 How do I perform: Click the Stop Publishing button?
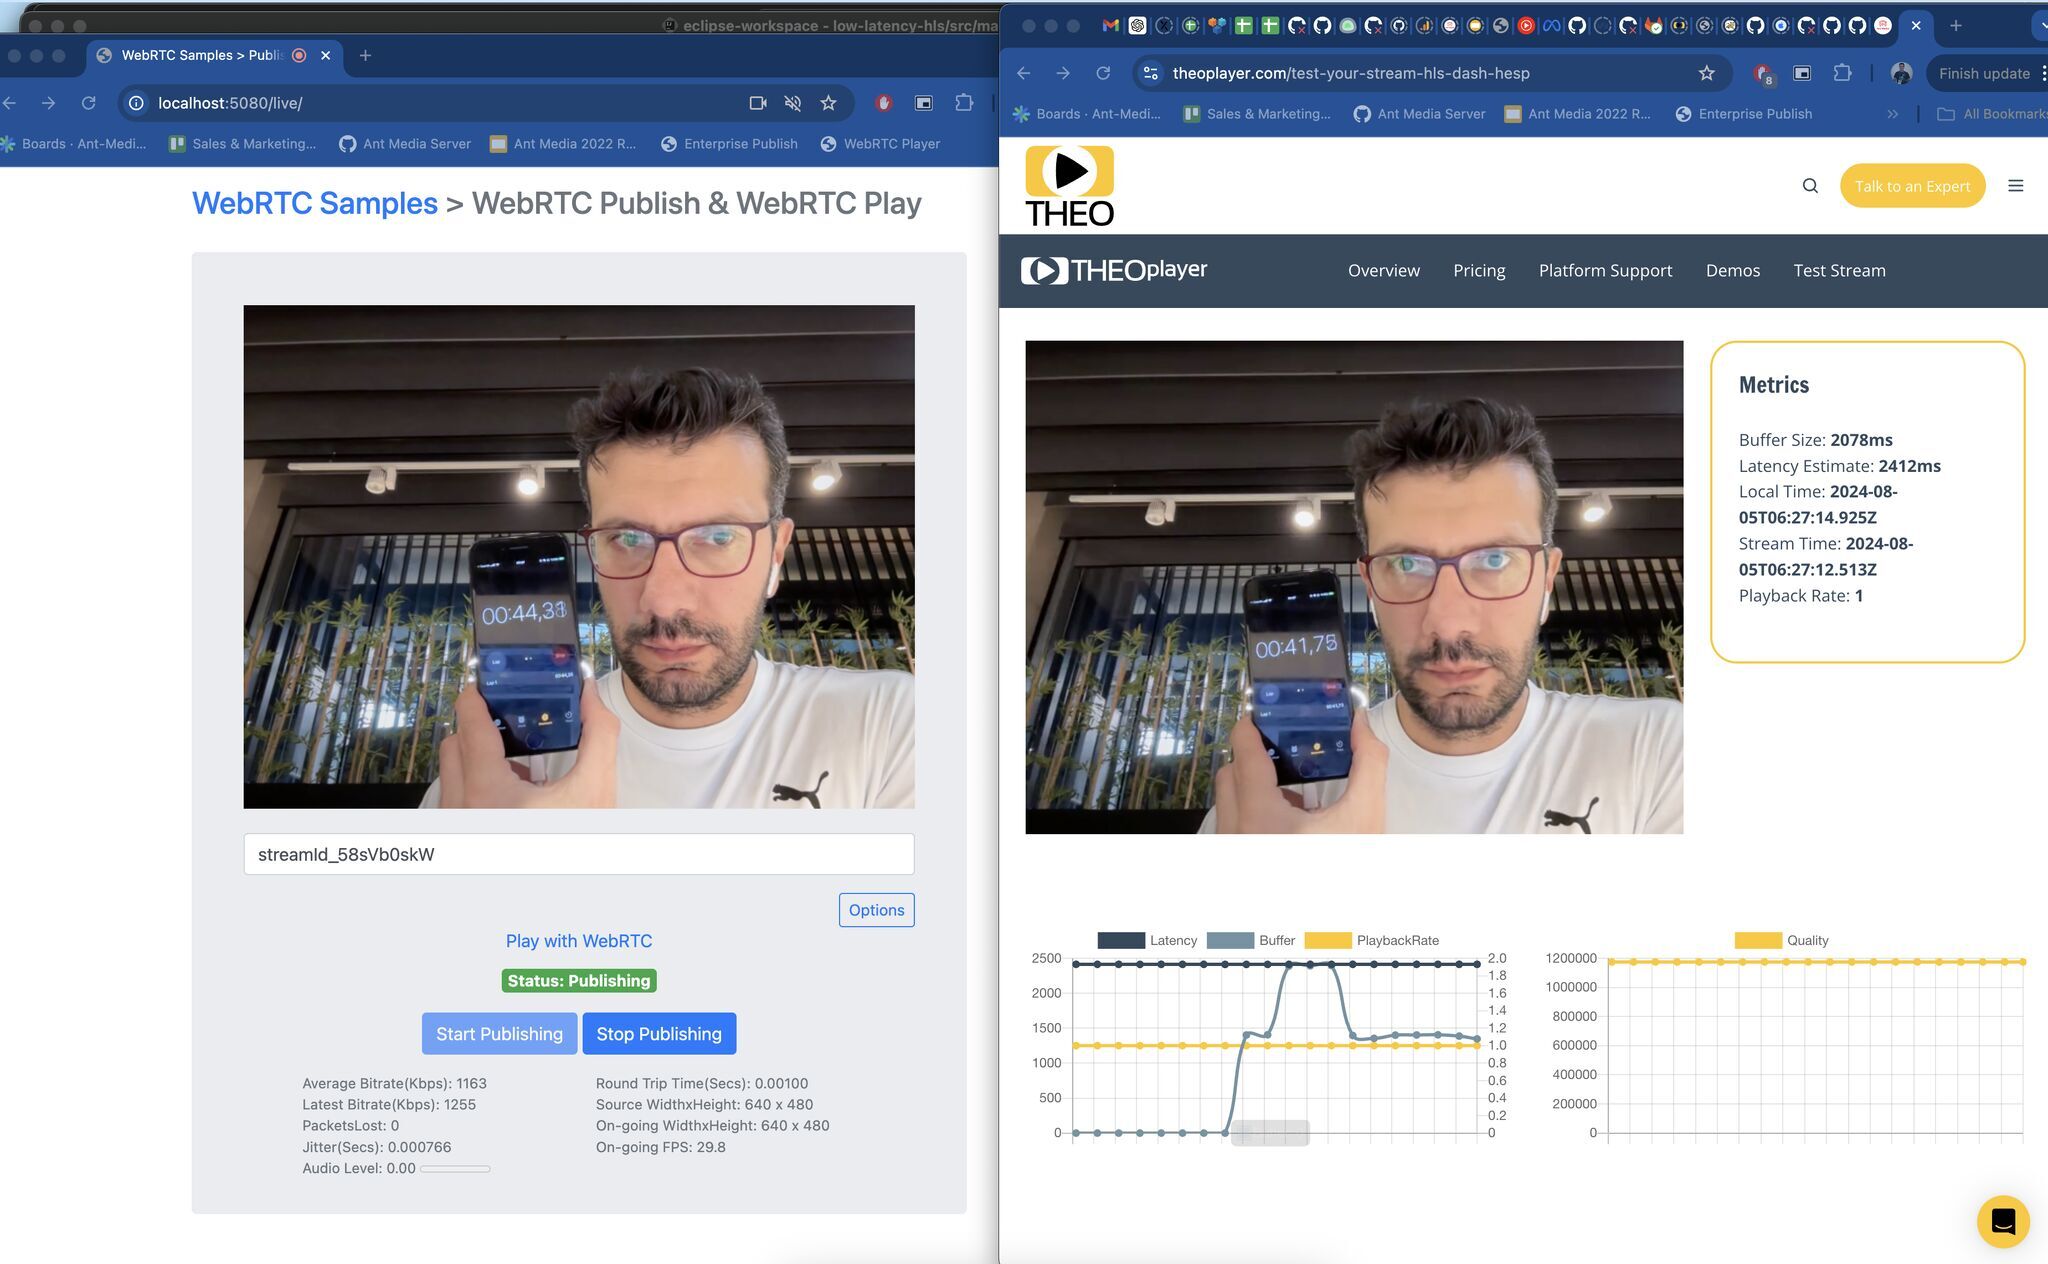click(x=659, y=1034)
